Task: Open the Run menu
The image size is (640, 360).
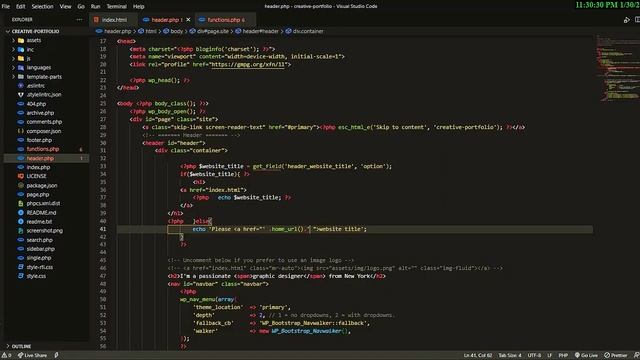Action: tap(96, 7)
